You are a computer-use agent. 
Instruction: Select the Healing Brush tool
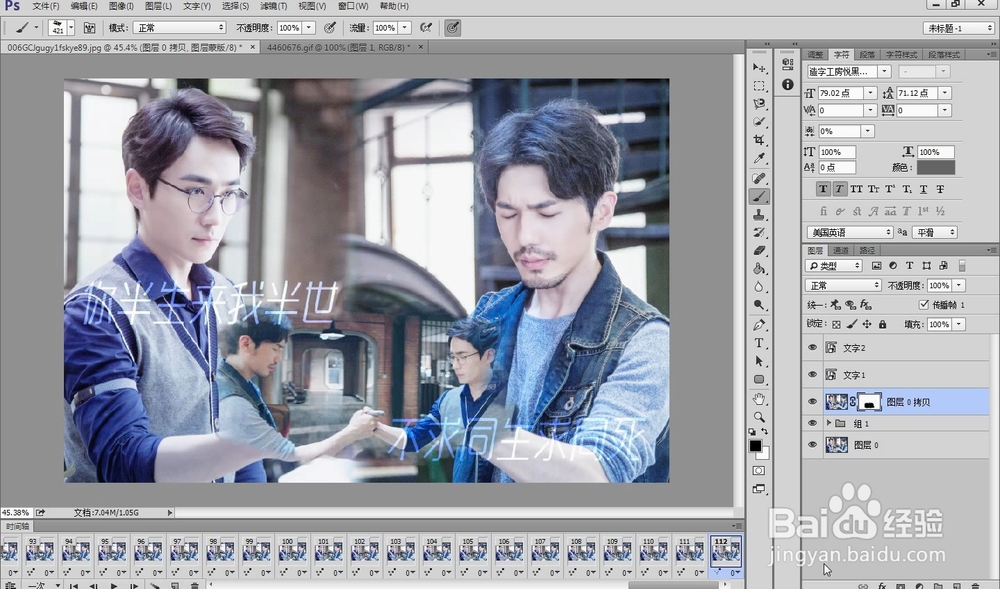coord(759,178)
